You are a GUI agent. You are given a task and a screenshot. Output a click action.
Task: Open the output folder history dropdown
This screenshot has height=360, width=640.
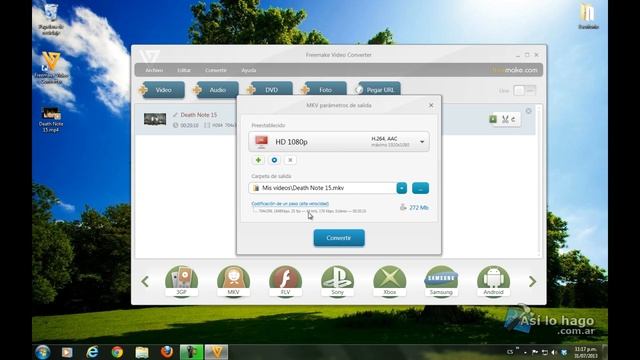[x=402, y=188]
